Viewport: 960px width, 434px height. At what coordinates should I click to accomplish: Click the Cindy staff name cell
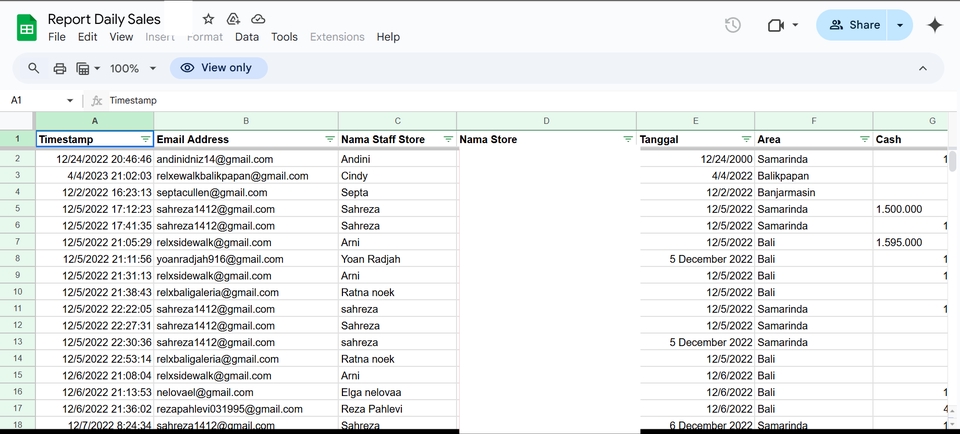click(x=397, y=176)
